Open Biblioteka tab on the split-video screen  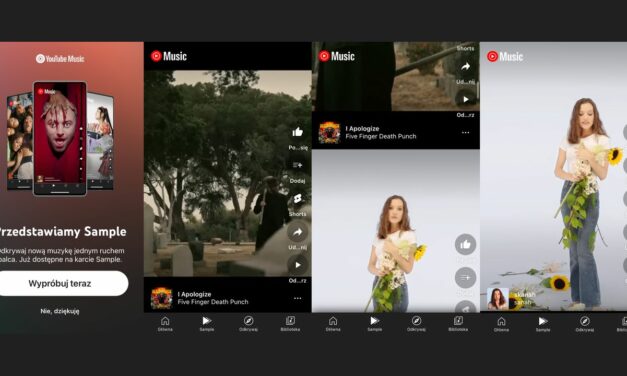458,324
